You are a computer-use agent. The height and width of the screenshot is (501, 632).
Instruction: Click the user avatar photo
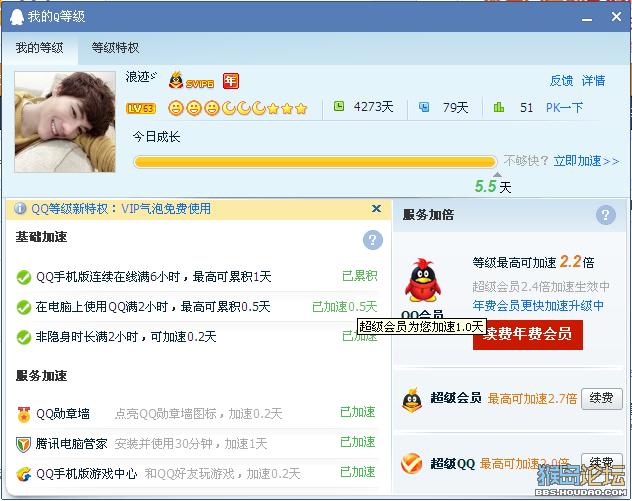[65, 122]
